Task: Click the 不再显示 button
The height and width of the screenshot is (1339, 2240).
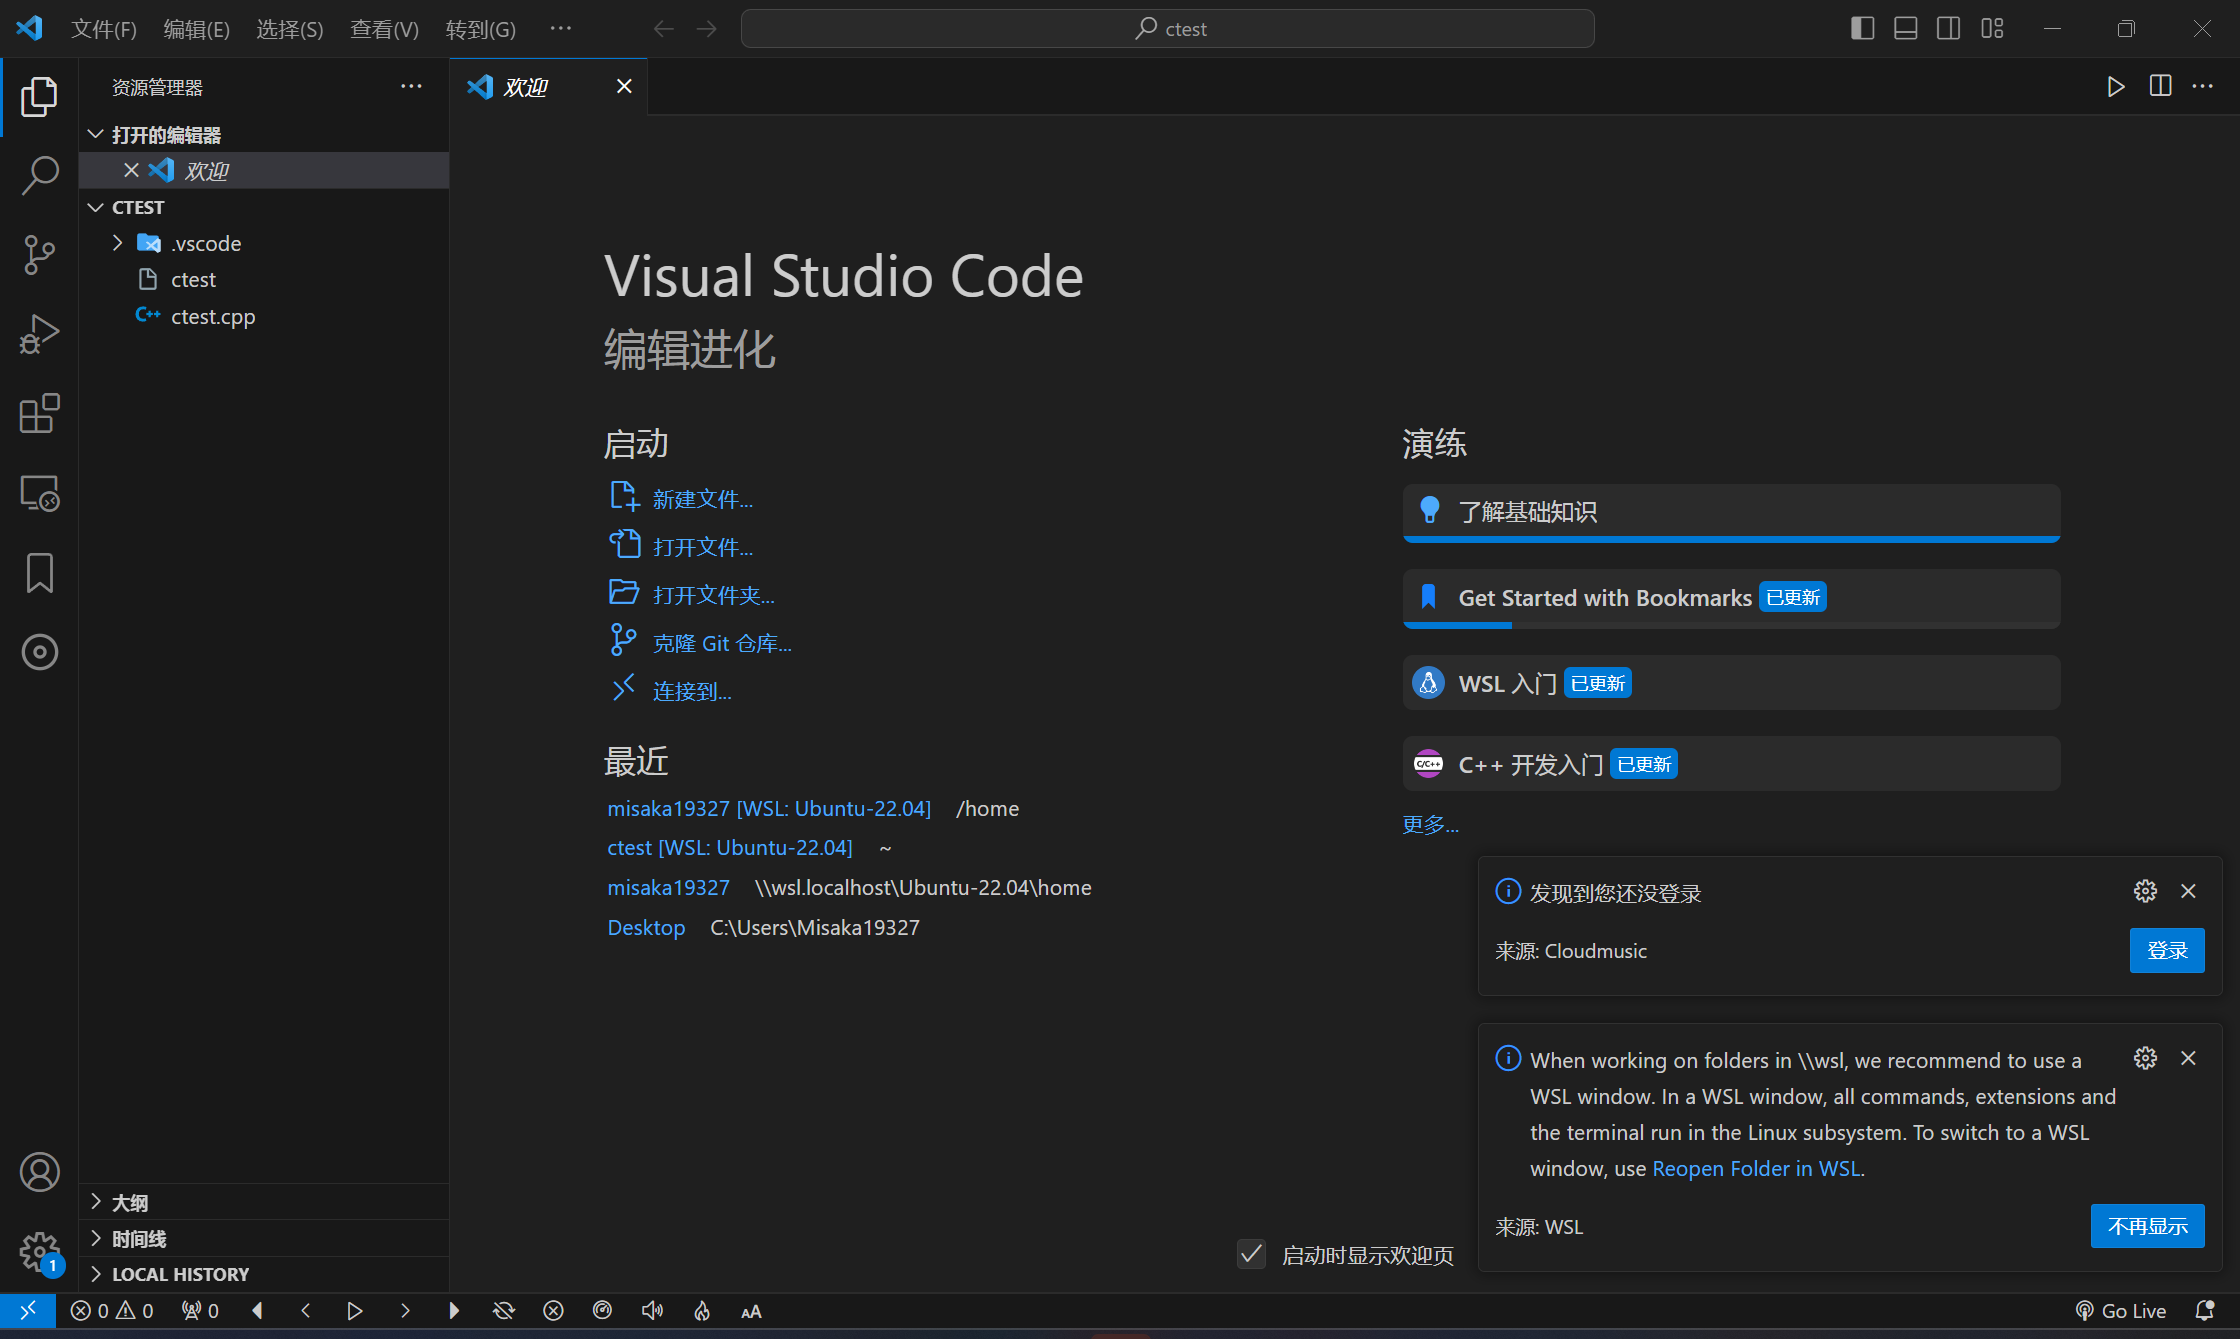Action: click(x=2148, y=1226)
